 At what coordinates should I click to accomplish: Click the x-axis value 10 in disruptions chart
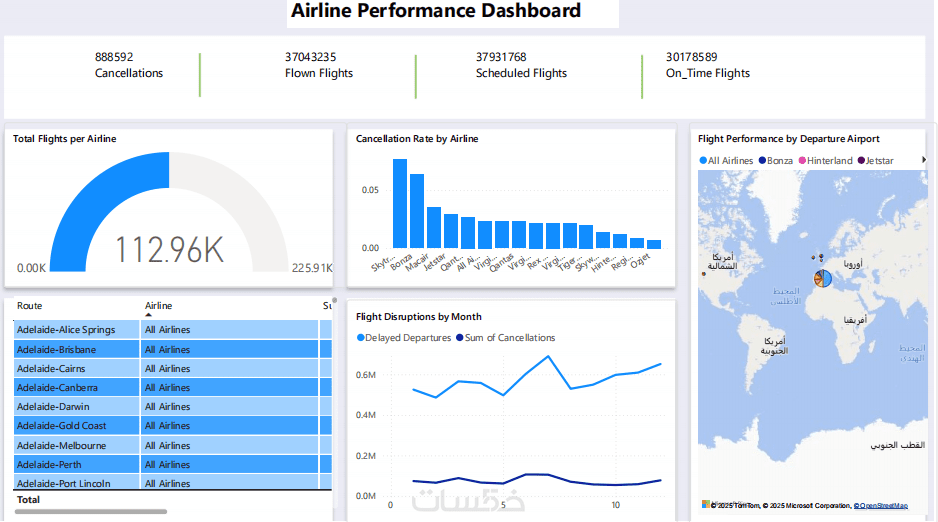point(616,505)
